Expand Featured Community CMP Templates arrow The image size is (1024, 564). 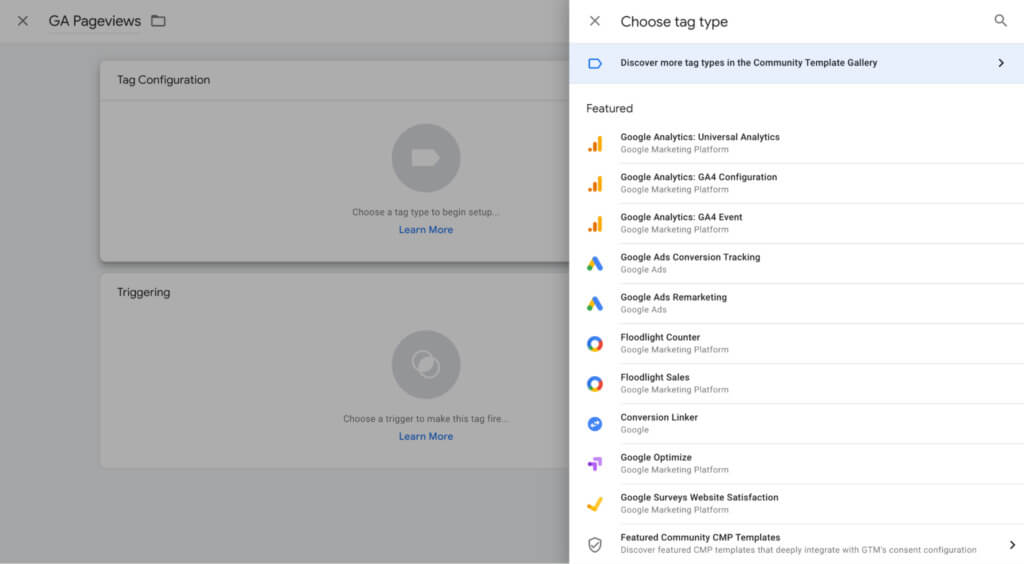1011,545
